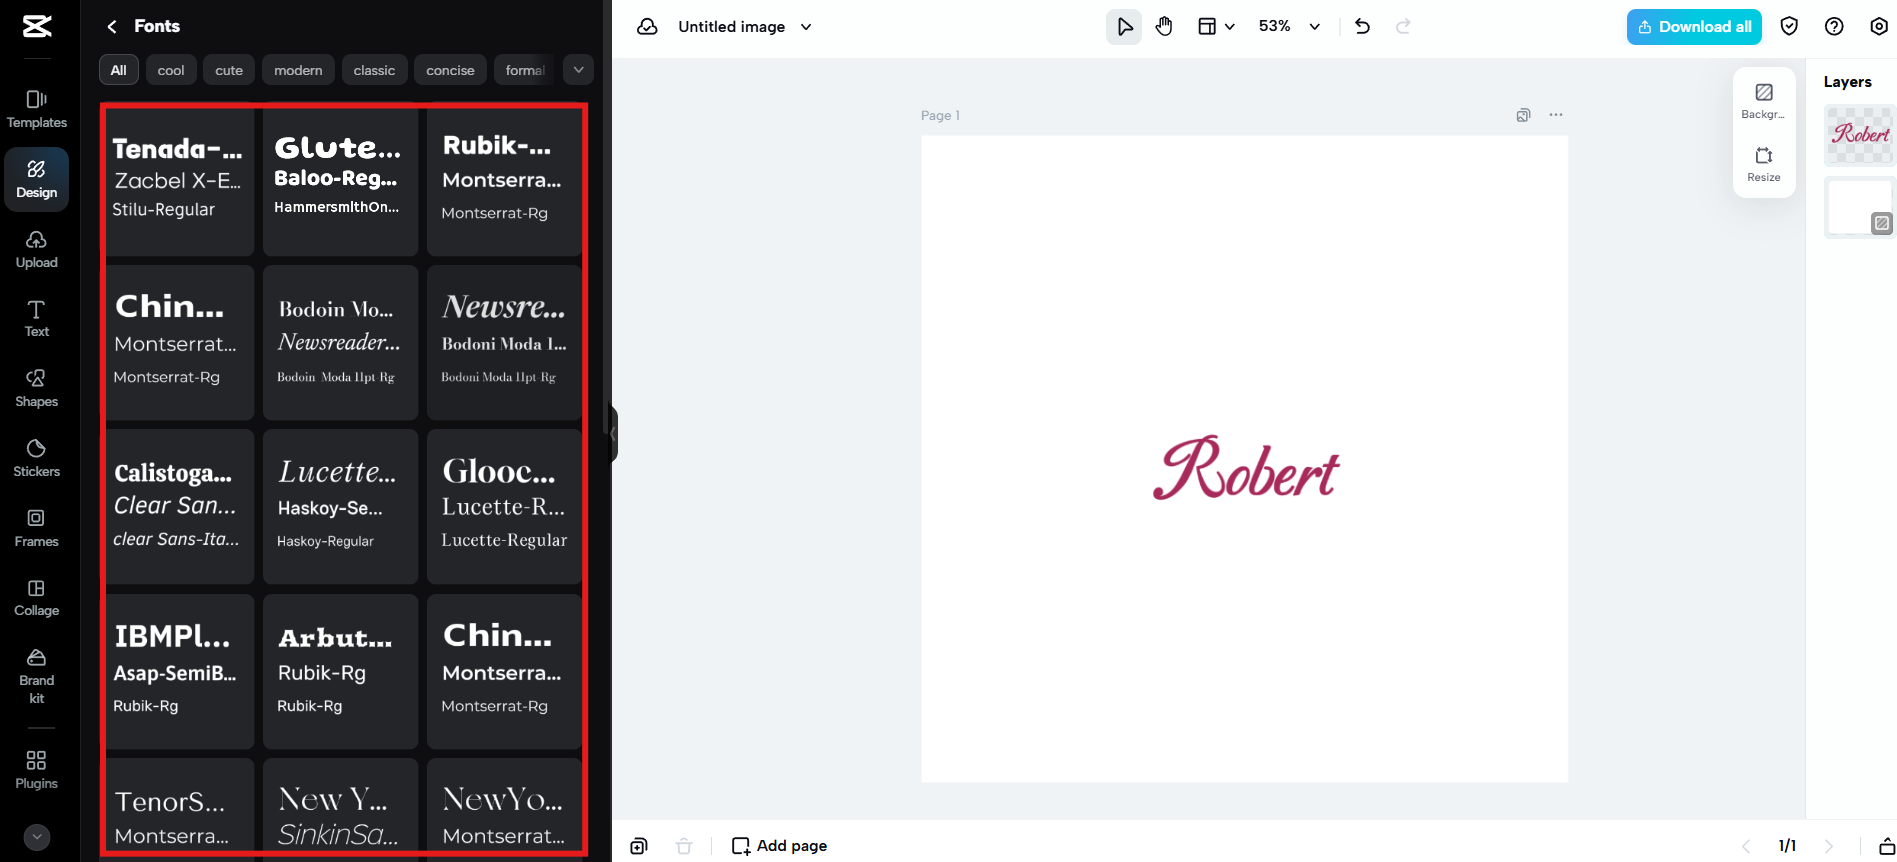
Task: Choose the Calistoga / Clear Sans font pairing
Action: (180, 507)
